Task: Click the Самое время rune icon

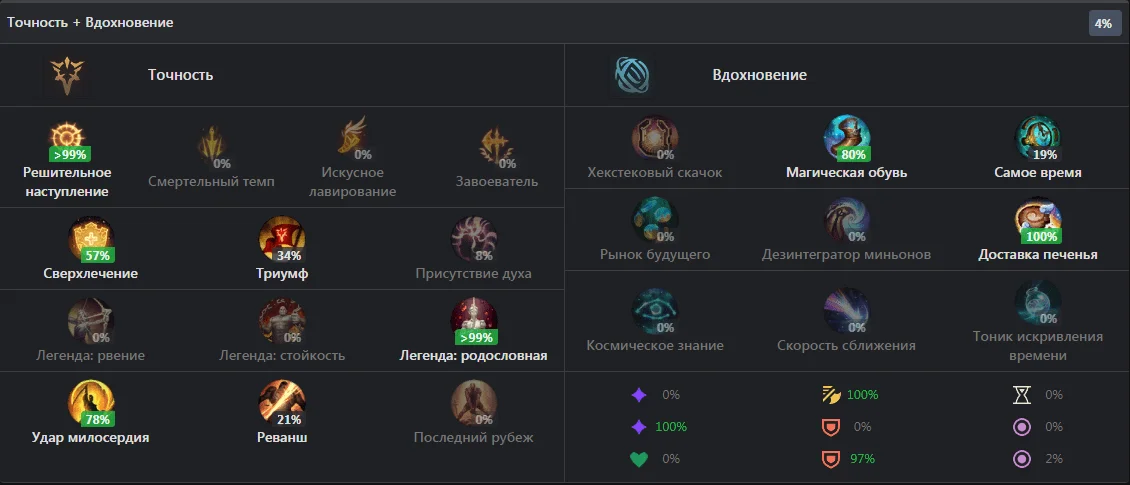Action: point(1038,138)
